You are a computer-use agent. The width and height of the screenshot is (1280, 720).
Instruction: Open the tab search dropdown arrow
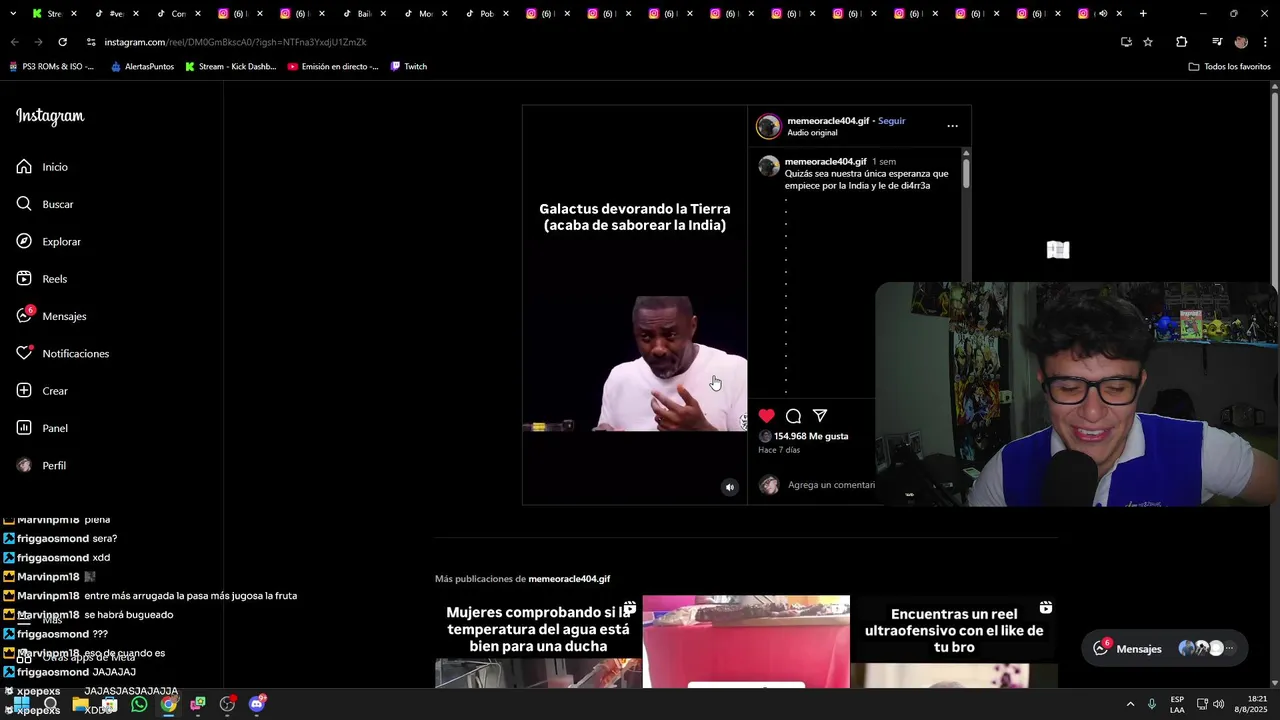[13, 14]
